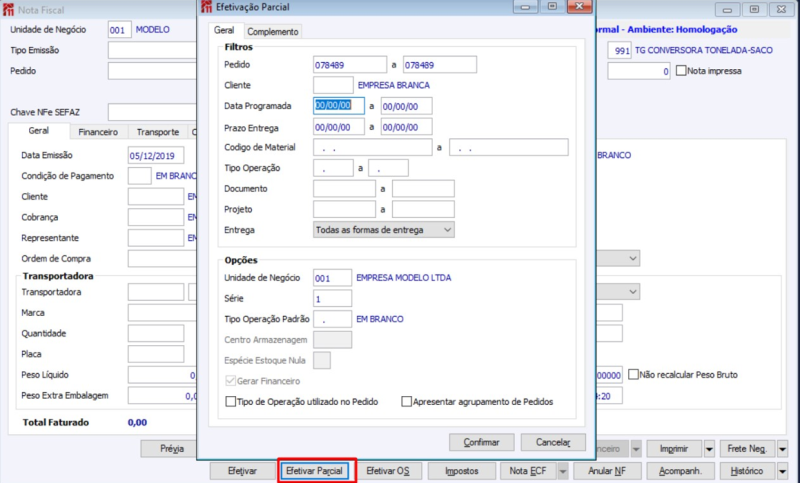Click the Confirmar button
The height and width of the screenshot is (483, 800).
[x=482, y=442]
